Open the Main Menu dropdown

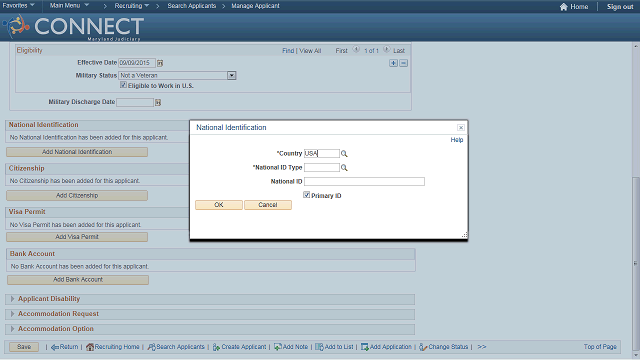click(69, 6)
